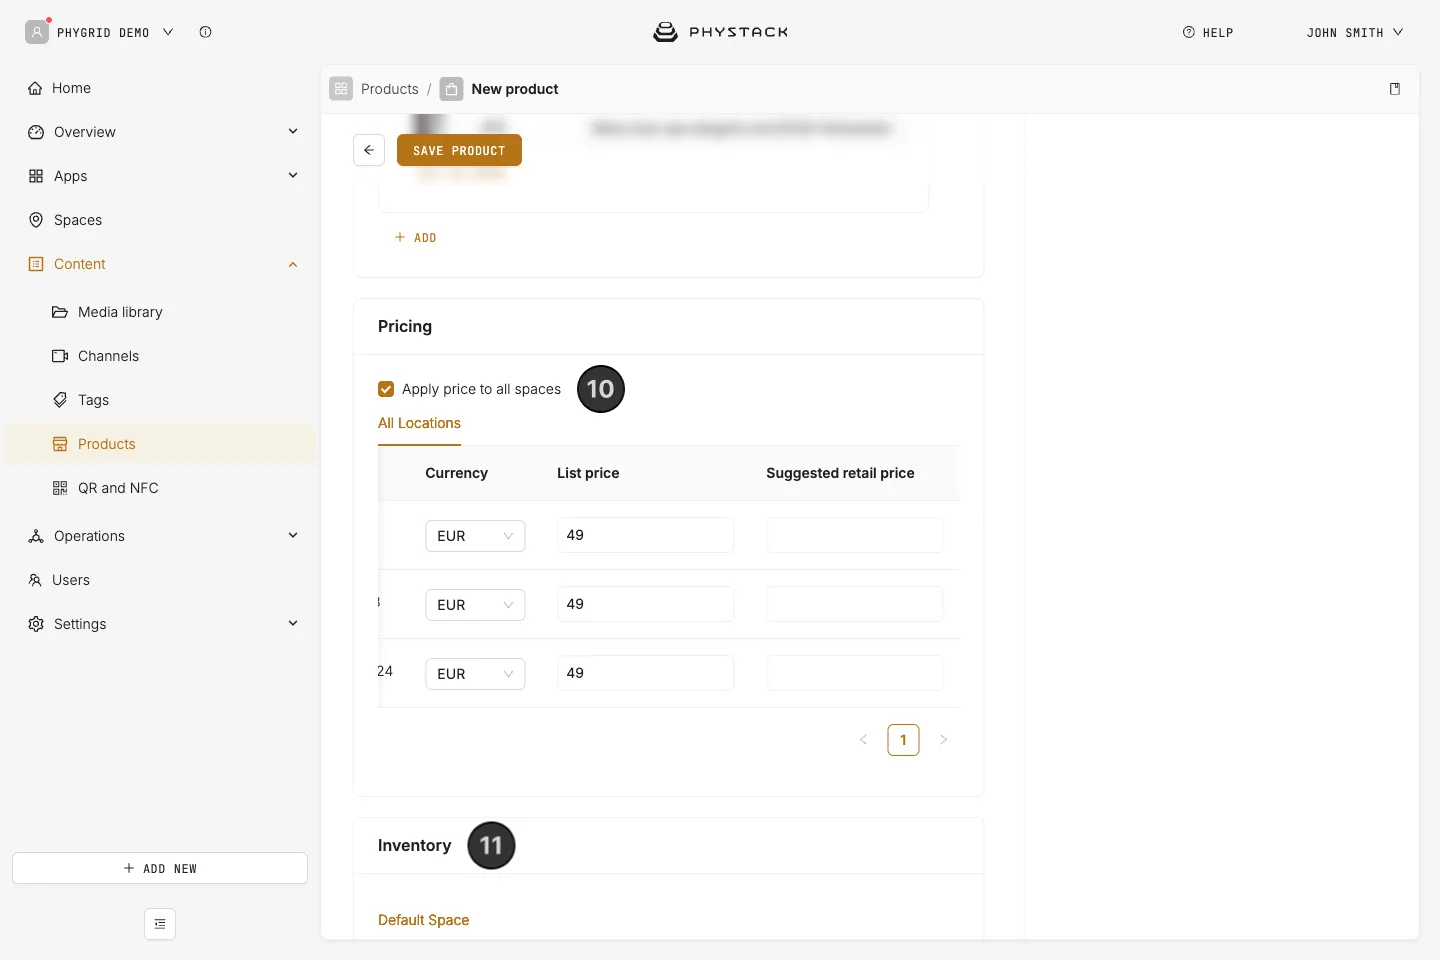Click the Channels icon in sidebar
The width and height of the screenshot is (1440, 960).
tap(60, 356)
